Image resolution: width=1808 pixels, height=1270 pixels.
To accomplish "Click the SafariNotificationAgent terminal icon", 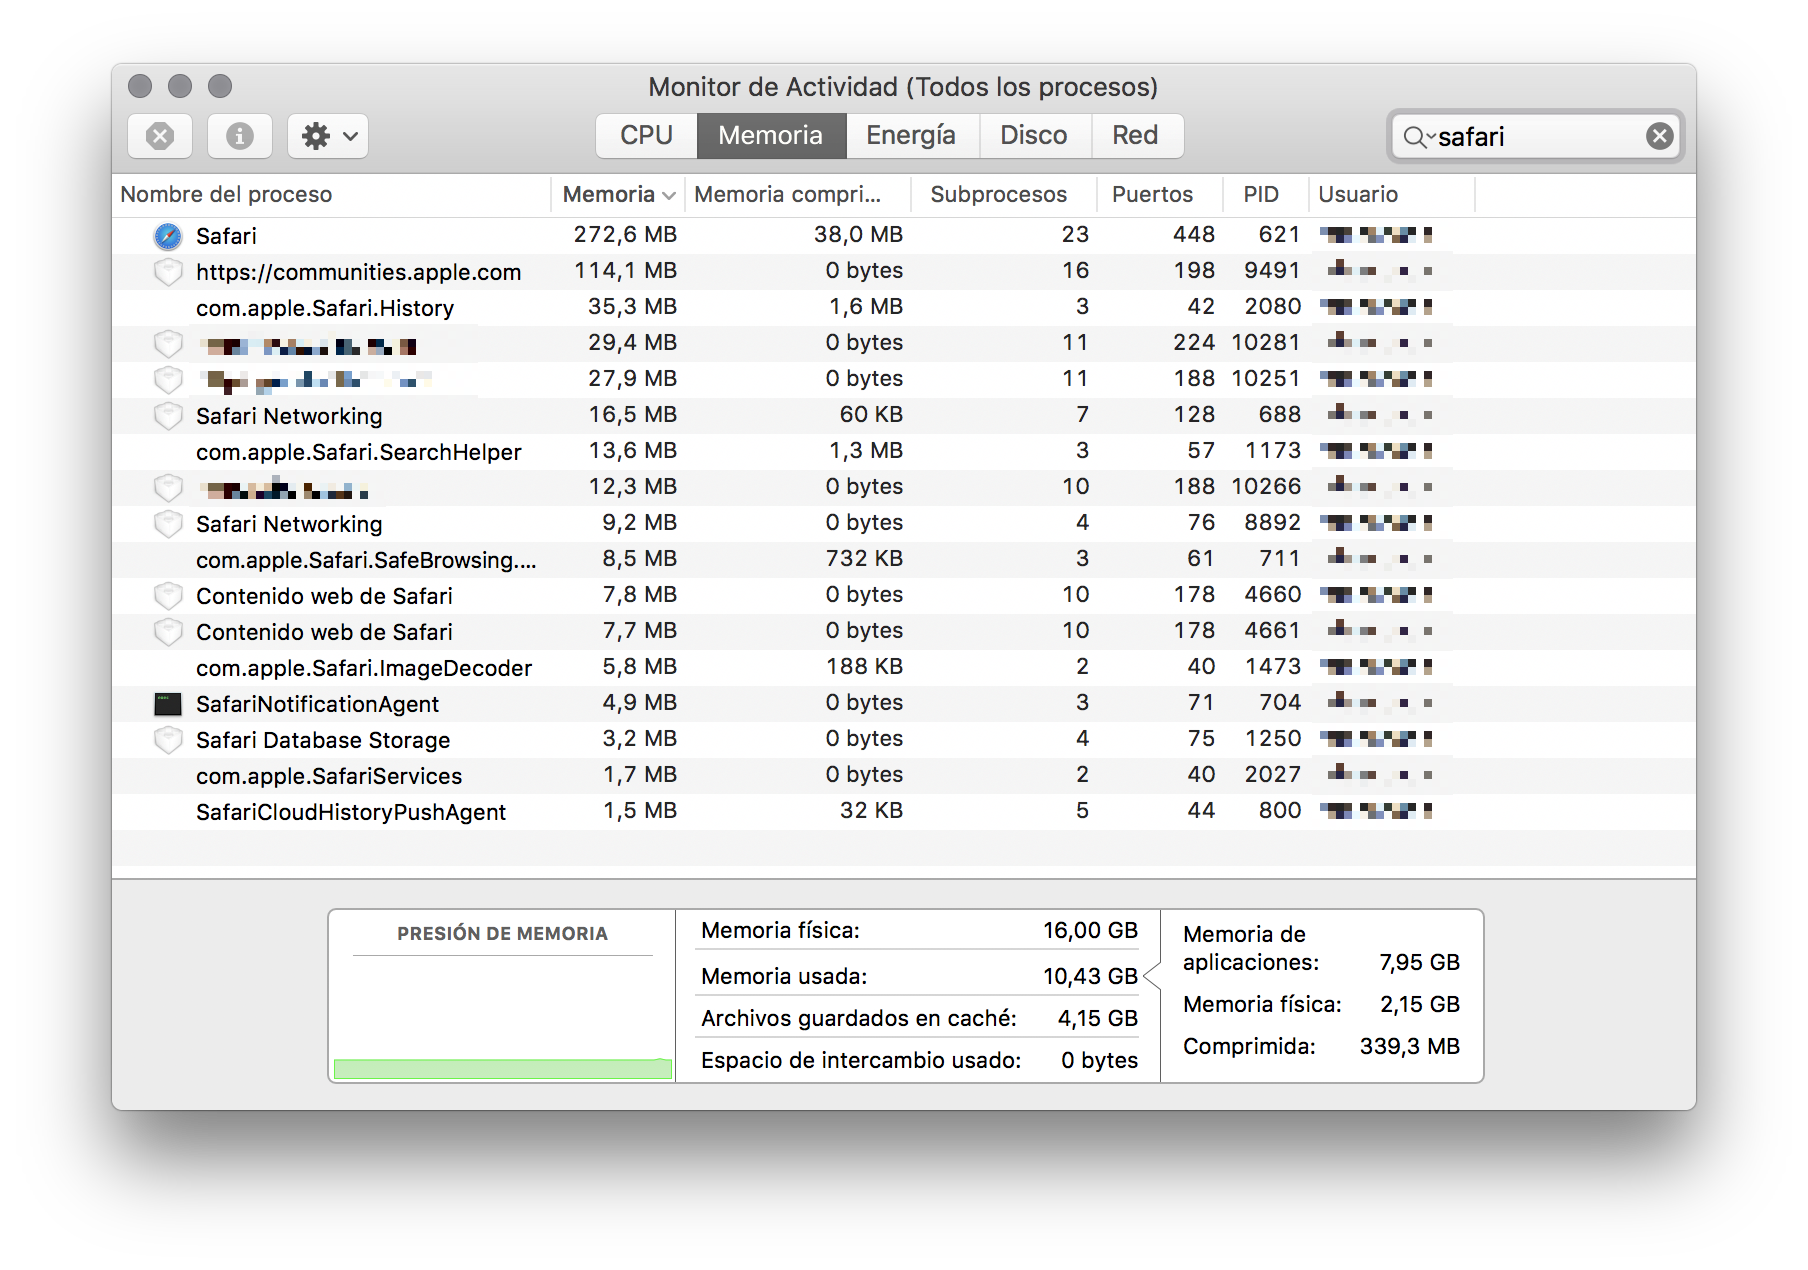I will click(168, 704).
